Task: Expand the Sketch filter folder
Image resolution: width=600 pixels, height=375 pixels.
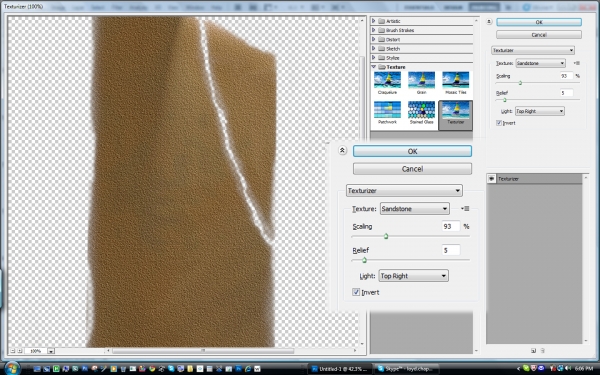Action: pyautogui.click(x=374, y=48)
